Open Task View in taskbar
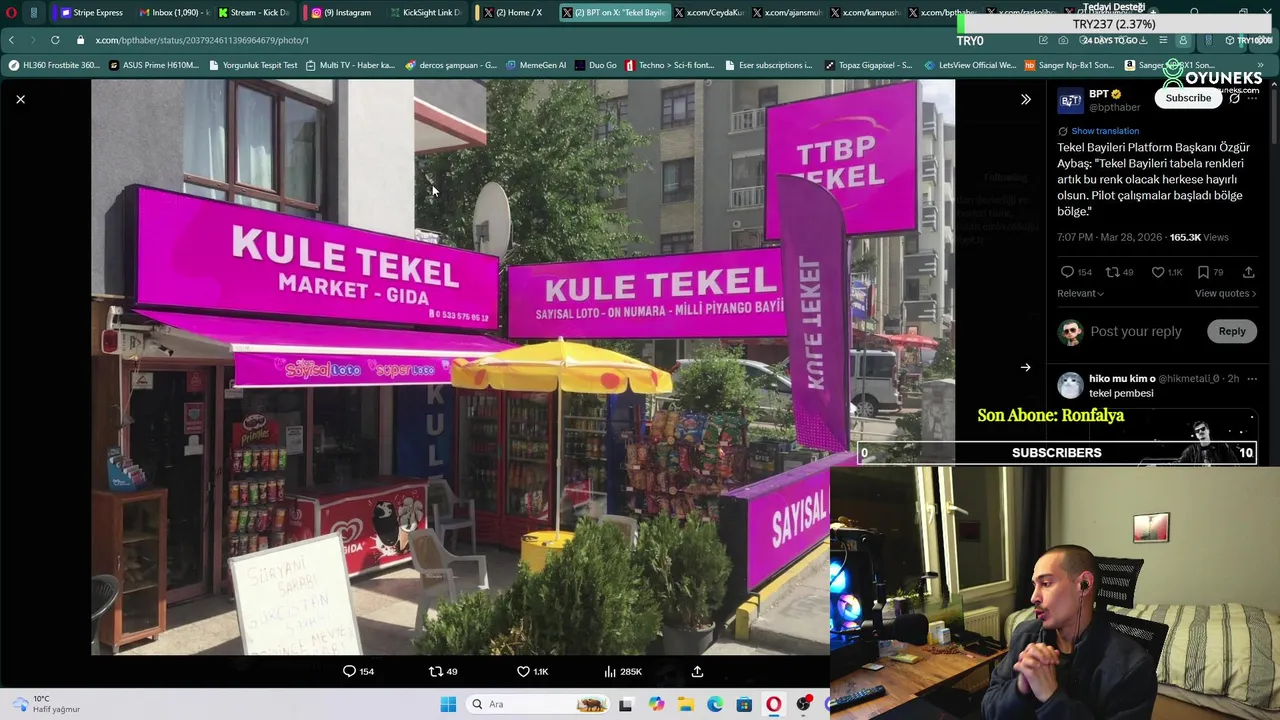This screenshot has width=1280, height=720. point(625,704)
